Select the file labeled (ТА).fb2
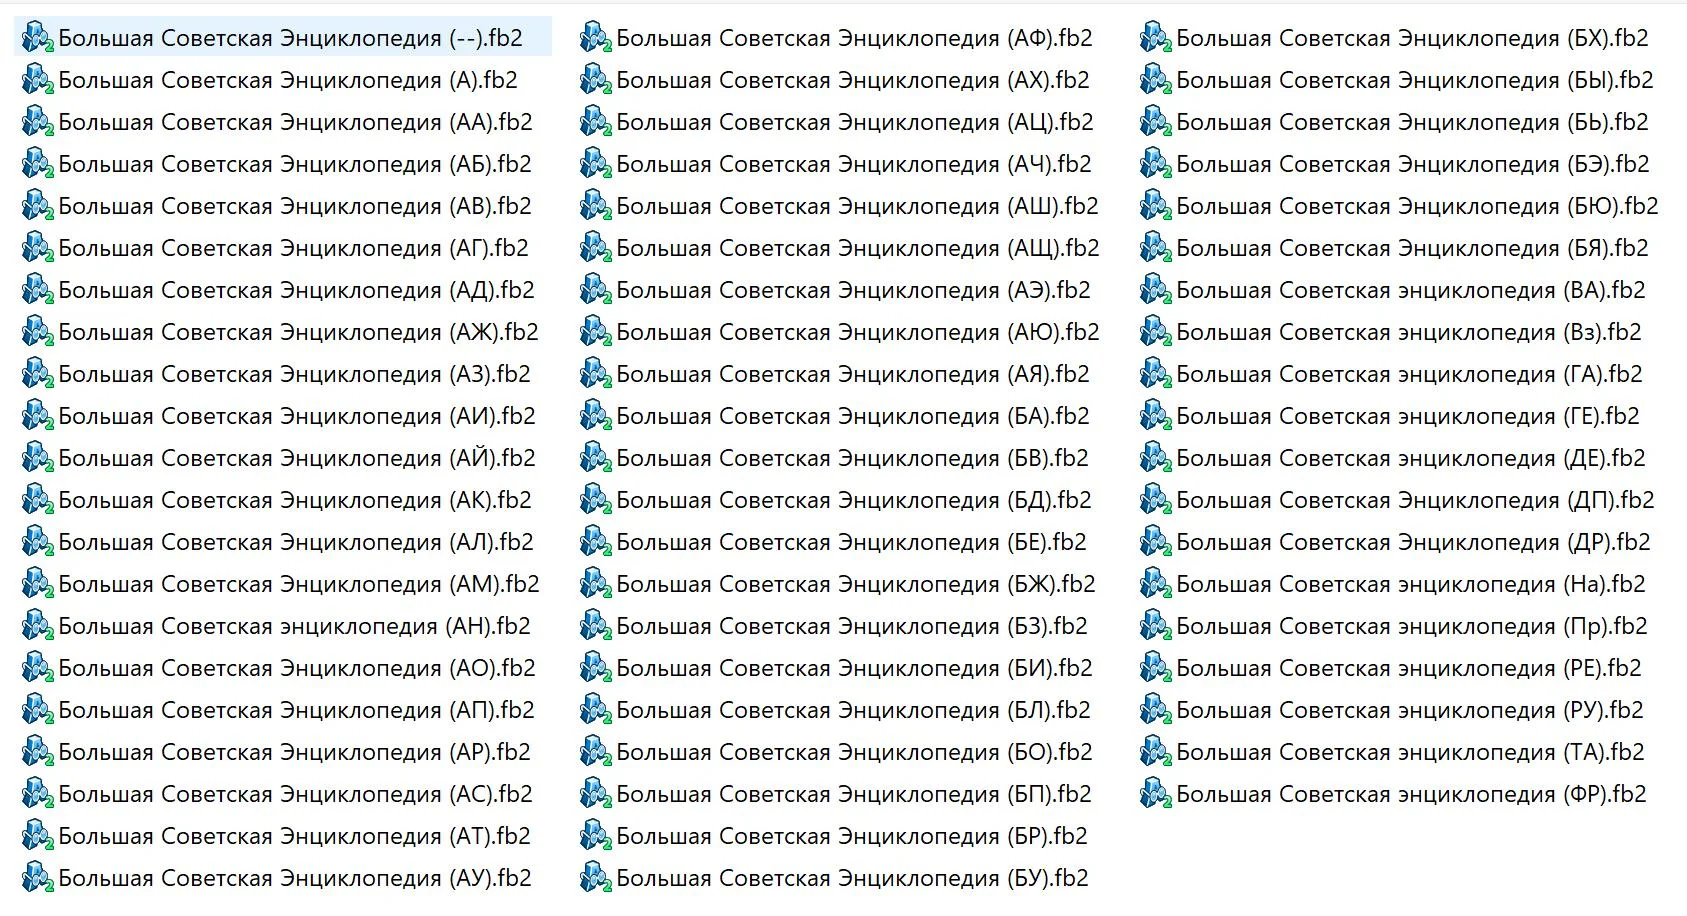This screenshot has width=1687, height=916. (1410, 752)
